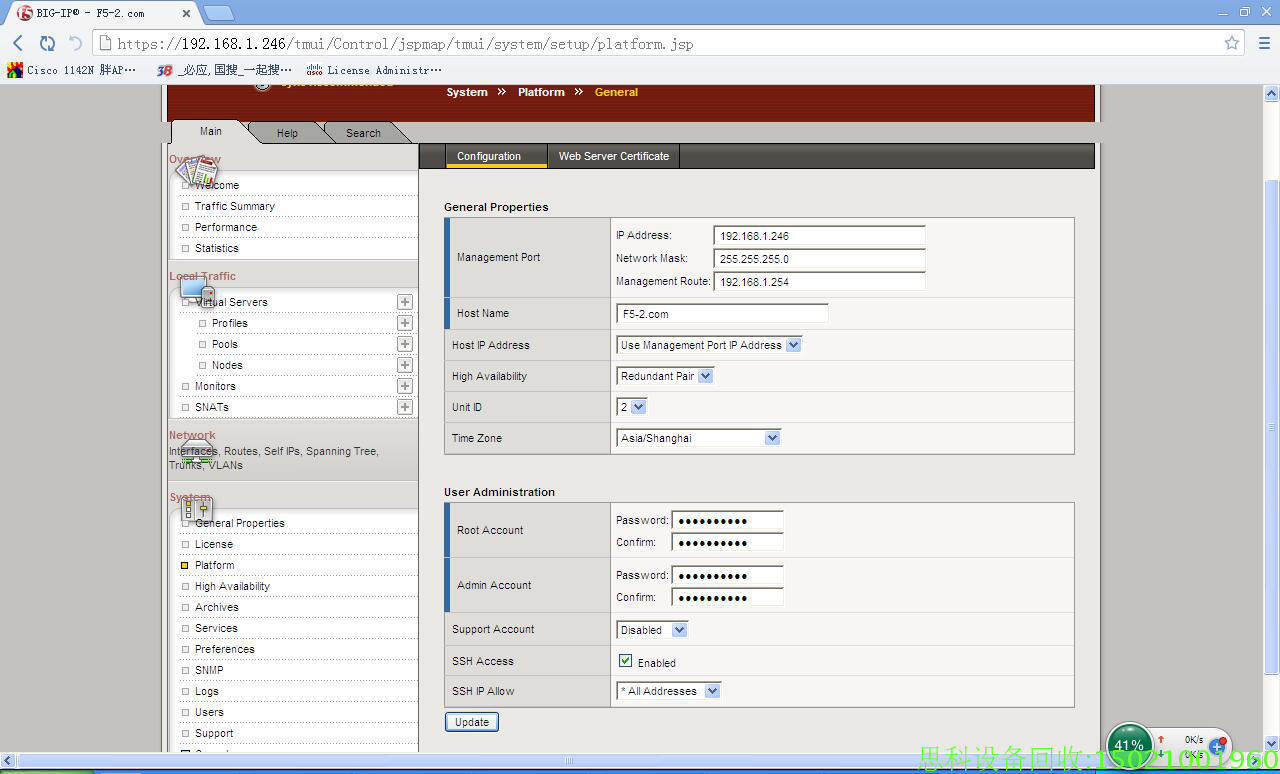Click the Host Name input field

[722, 314]
